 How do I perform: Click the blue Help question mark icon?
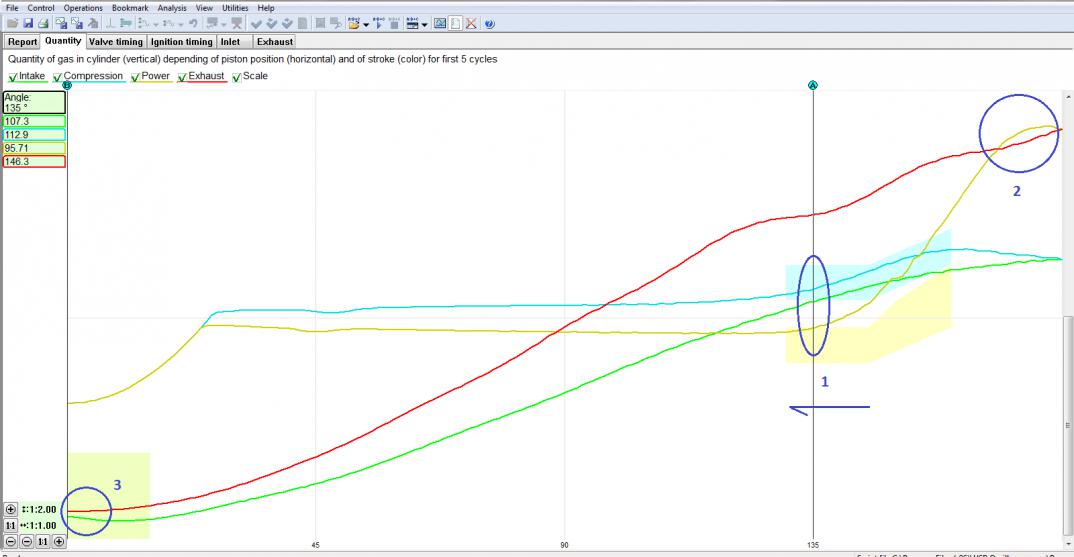[x=489, y=24]
